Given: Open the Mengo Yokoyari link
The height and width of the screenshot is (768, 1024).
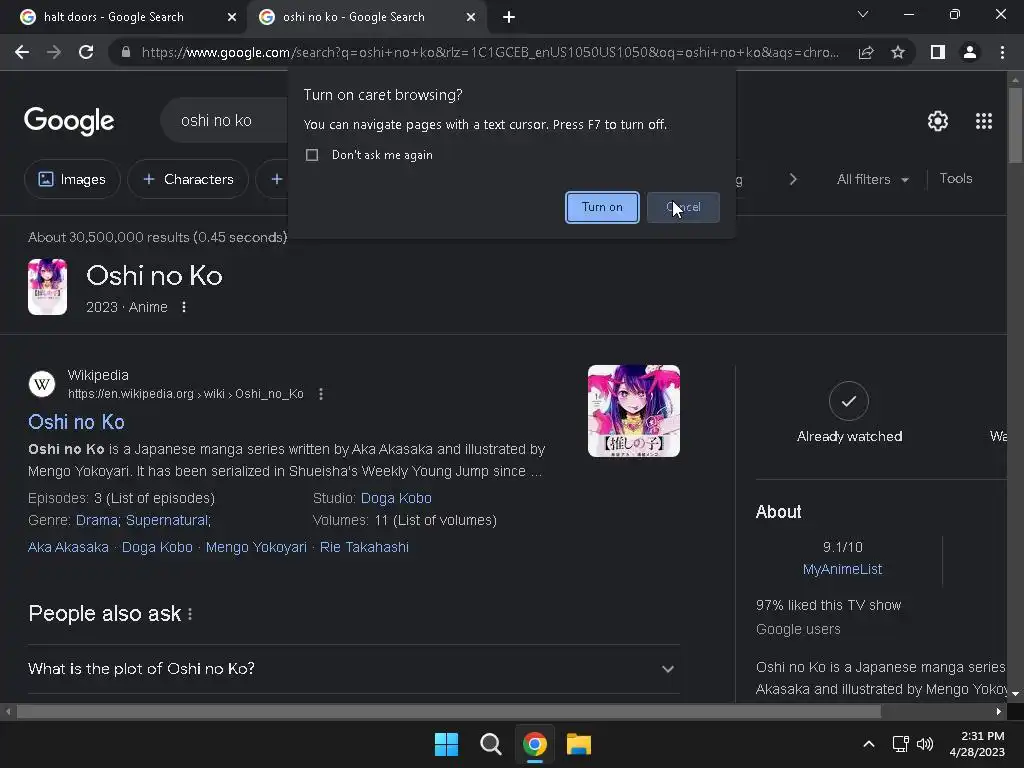Looking at the screenshot, I should pyautogui.click(x=256, y=547).
